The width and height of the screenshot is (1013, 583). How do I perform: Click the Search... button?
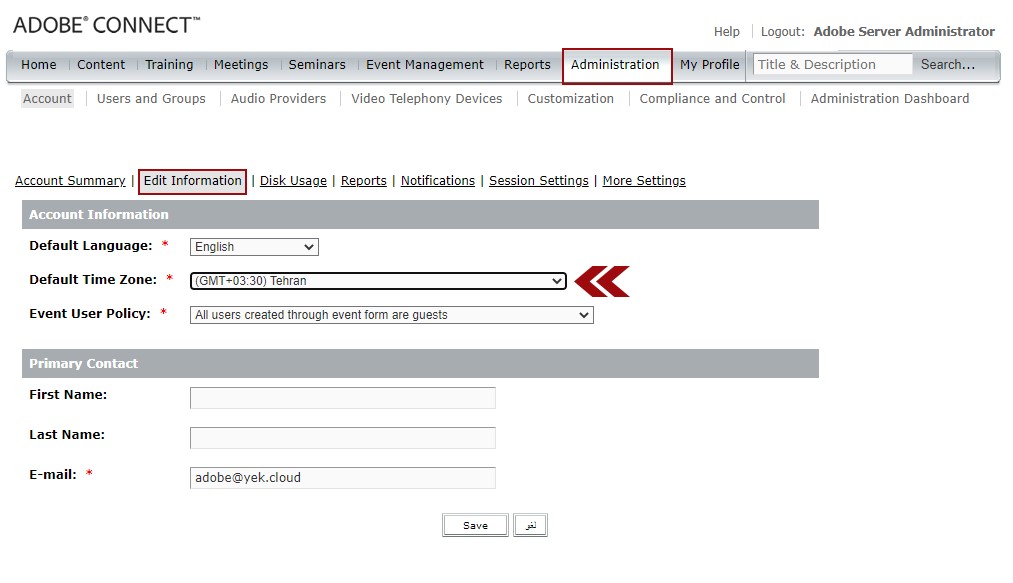[948, 65]
